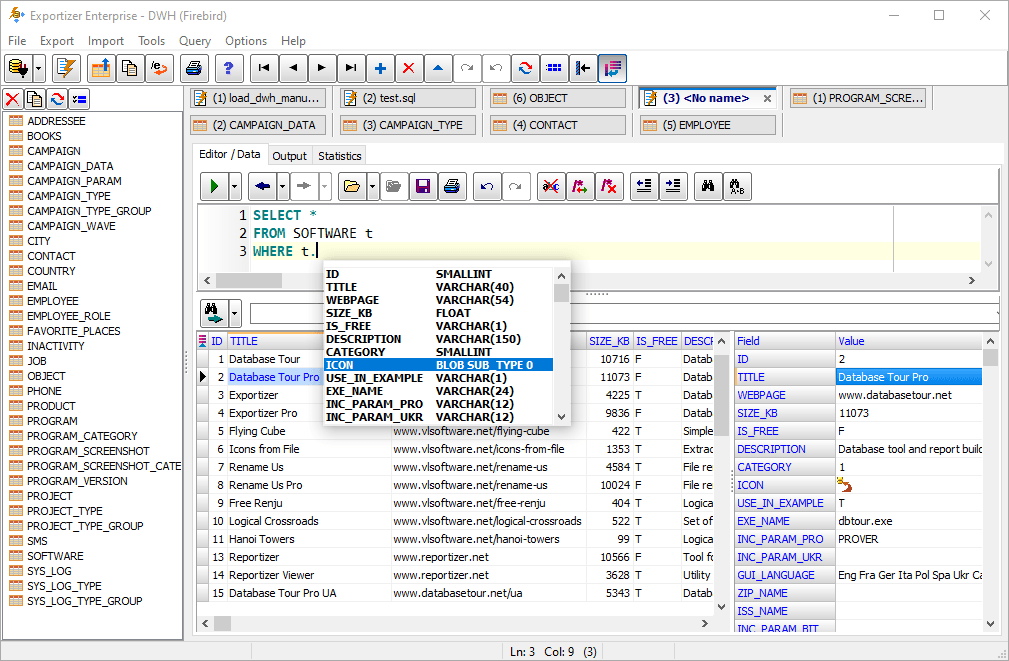The height and width of the screenshot is (661, 1009).
Task: Open the (5) EMPLOYEE window tab
Action: point(707,125)
